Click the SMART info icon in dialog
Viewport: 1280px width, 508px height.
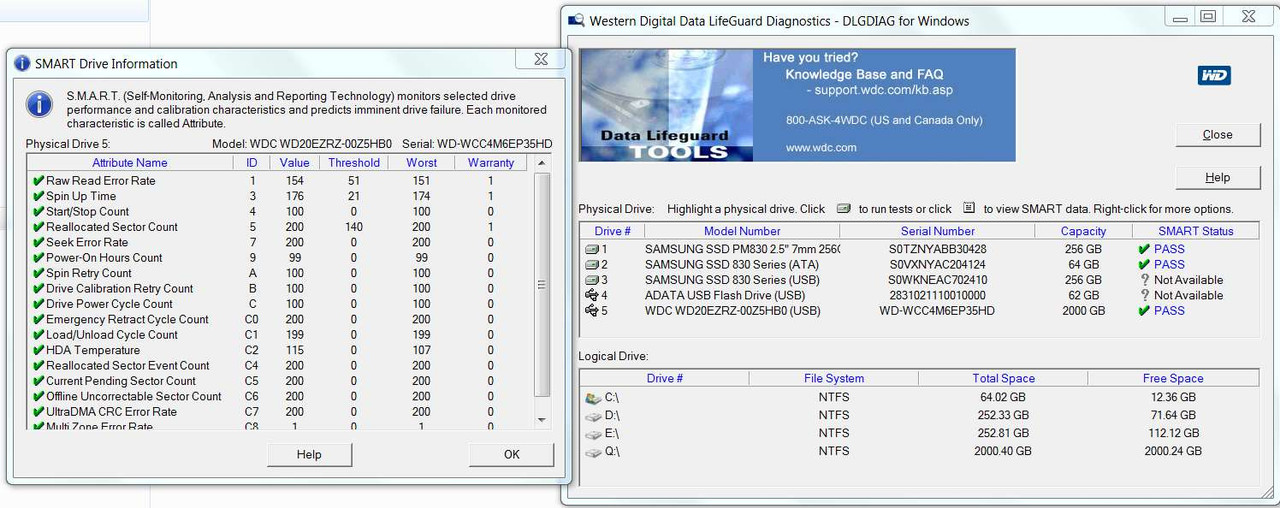click(39, 104)
